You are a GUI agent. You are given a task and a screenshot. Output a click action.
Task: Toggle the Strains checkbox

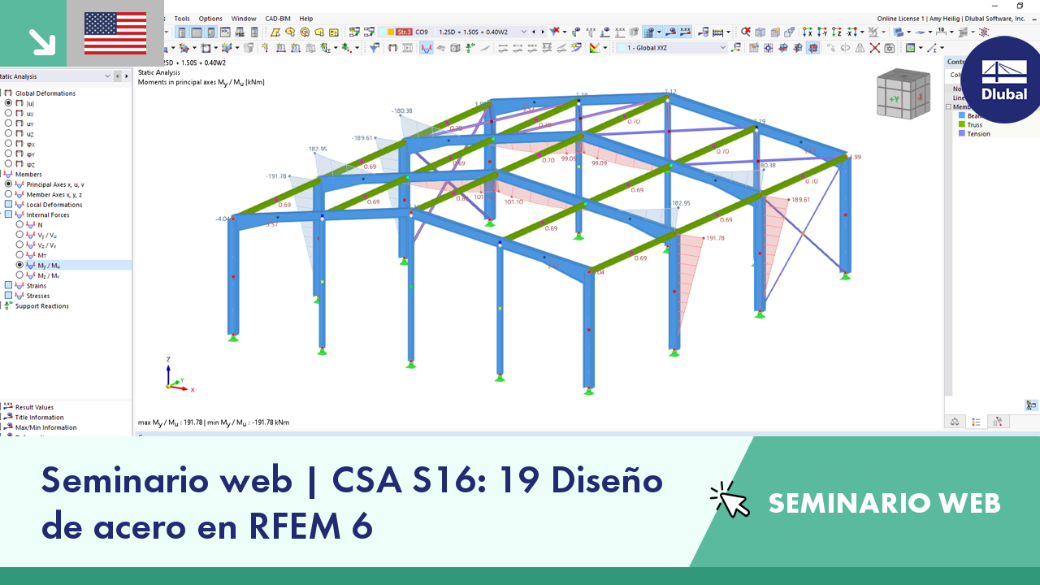click(8, 286)
